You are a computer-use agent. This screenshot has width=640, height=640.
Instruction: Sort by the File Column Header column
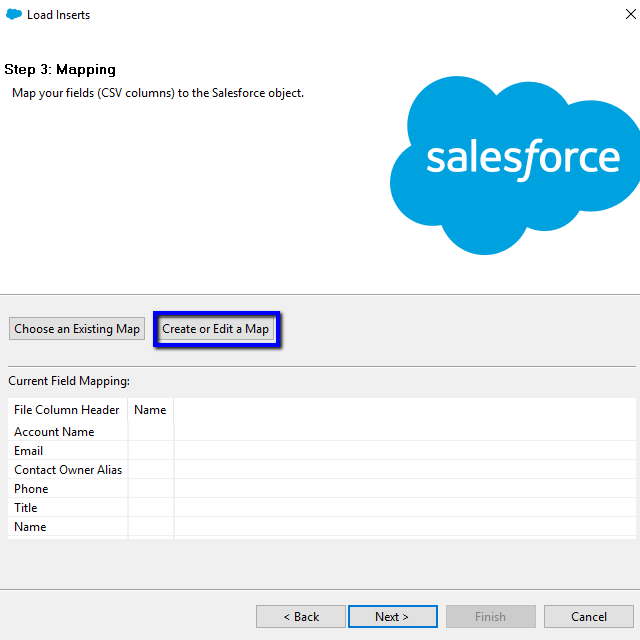point(67,410)
